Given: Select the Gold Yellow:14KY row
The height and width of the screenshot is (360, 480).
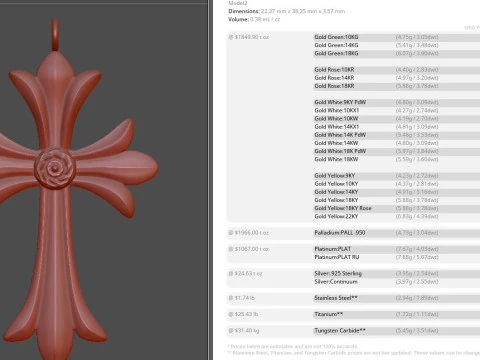Looking at the screenshot, I should click(397, 192).
